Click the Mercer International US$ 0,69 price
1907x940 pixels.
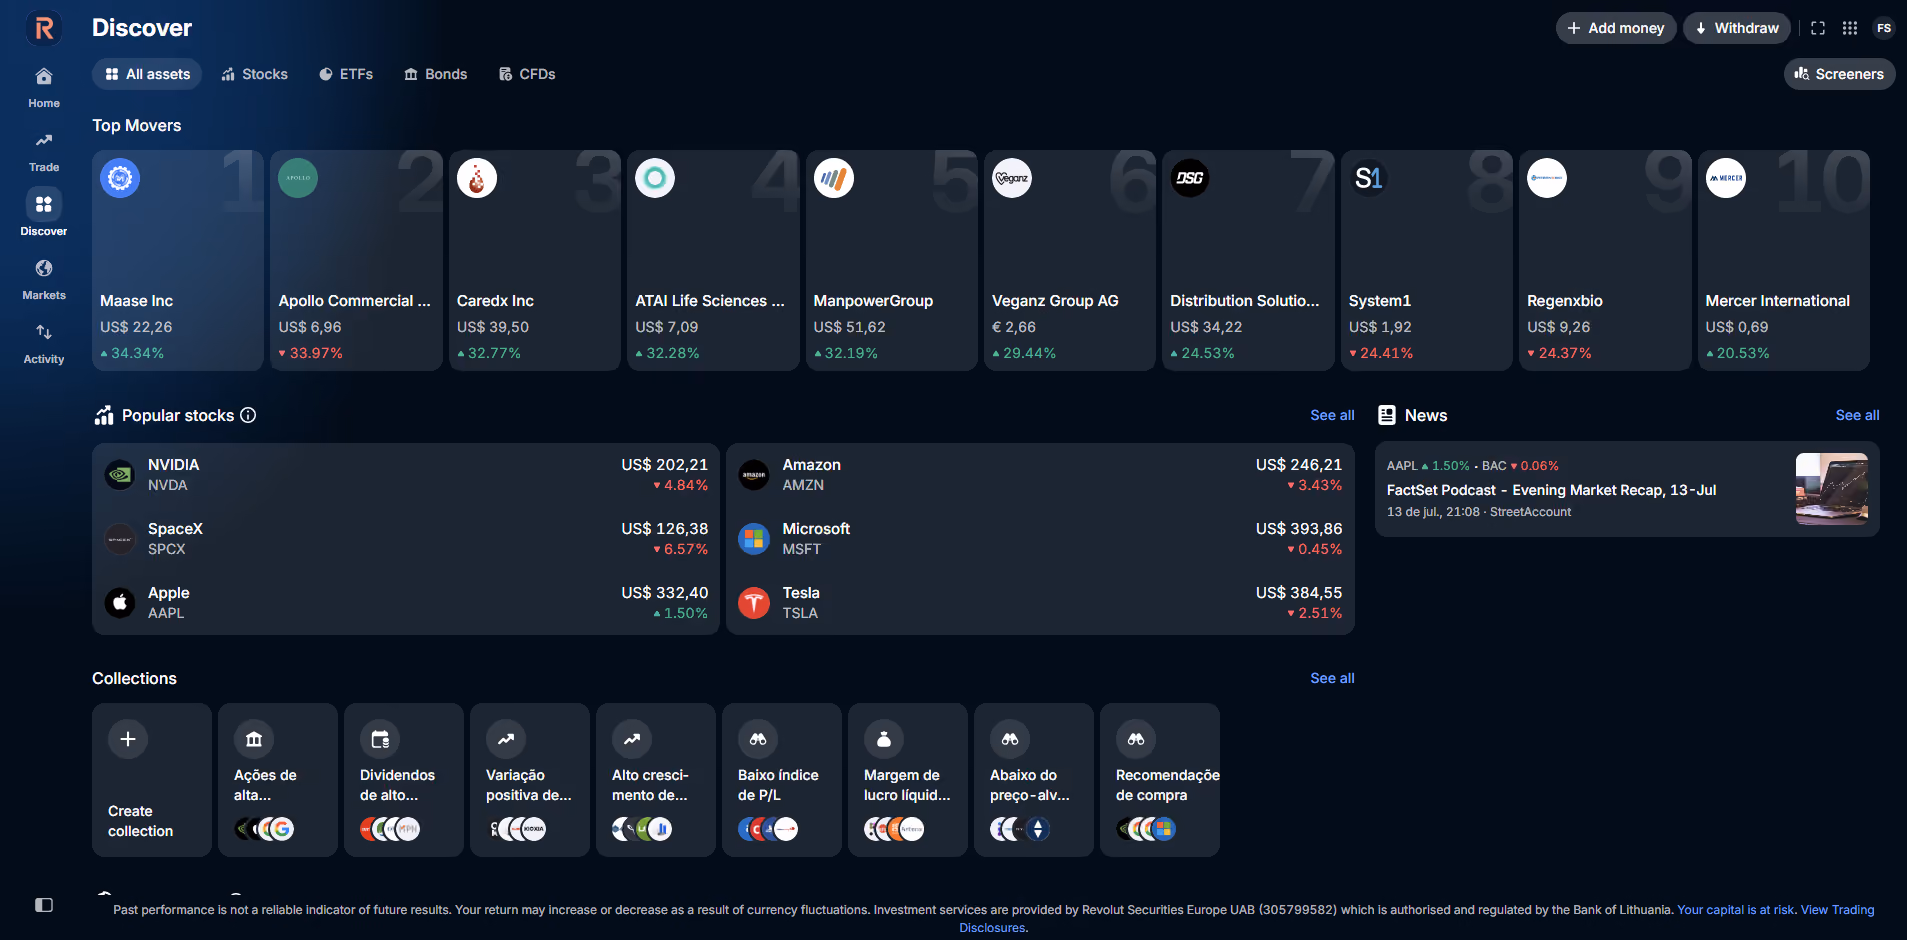pos(1737,327)
